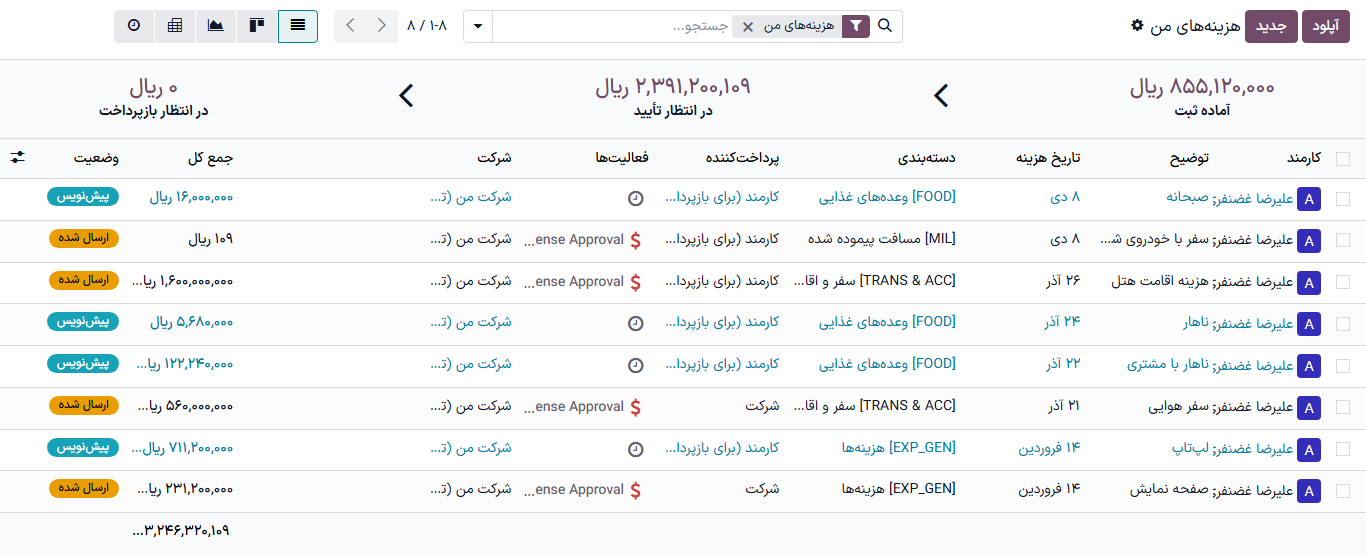Sort by تاریخ هزینه column header

(1049, 158)
